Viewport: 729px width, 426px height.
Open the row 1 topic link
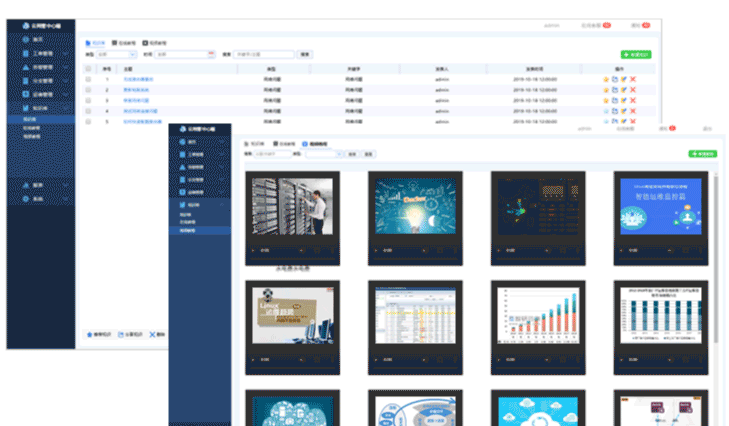pos(138,80)
